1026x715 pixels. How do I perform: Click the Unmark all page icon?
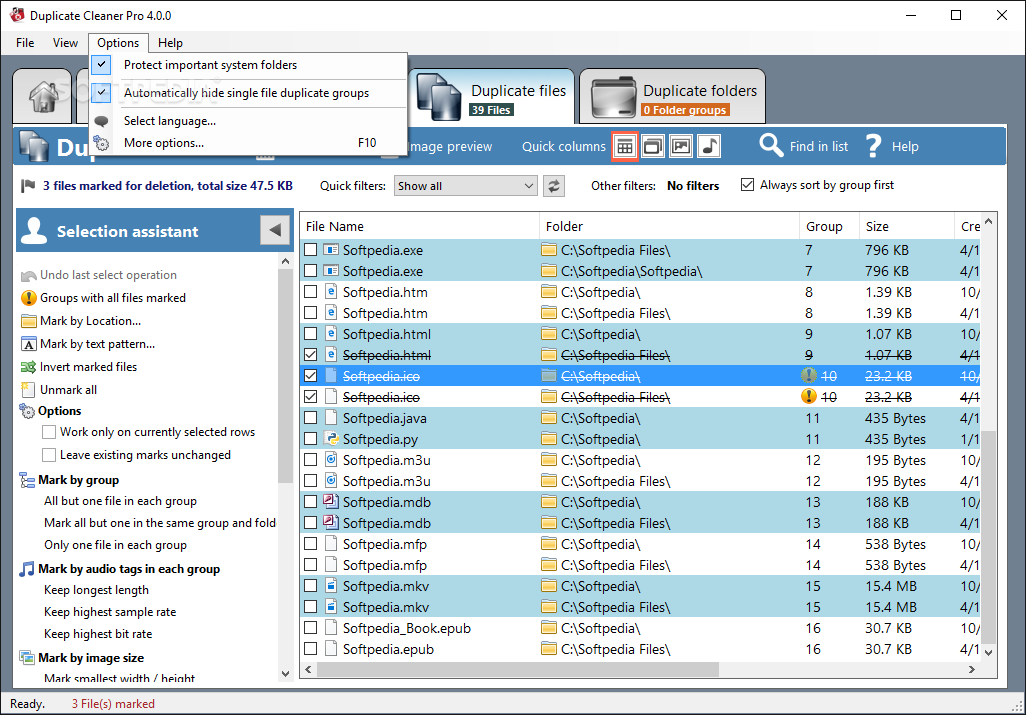point(28,390)
